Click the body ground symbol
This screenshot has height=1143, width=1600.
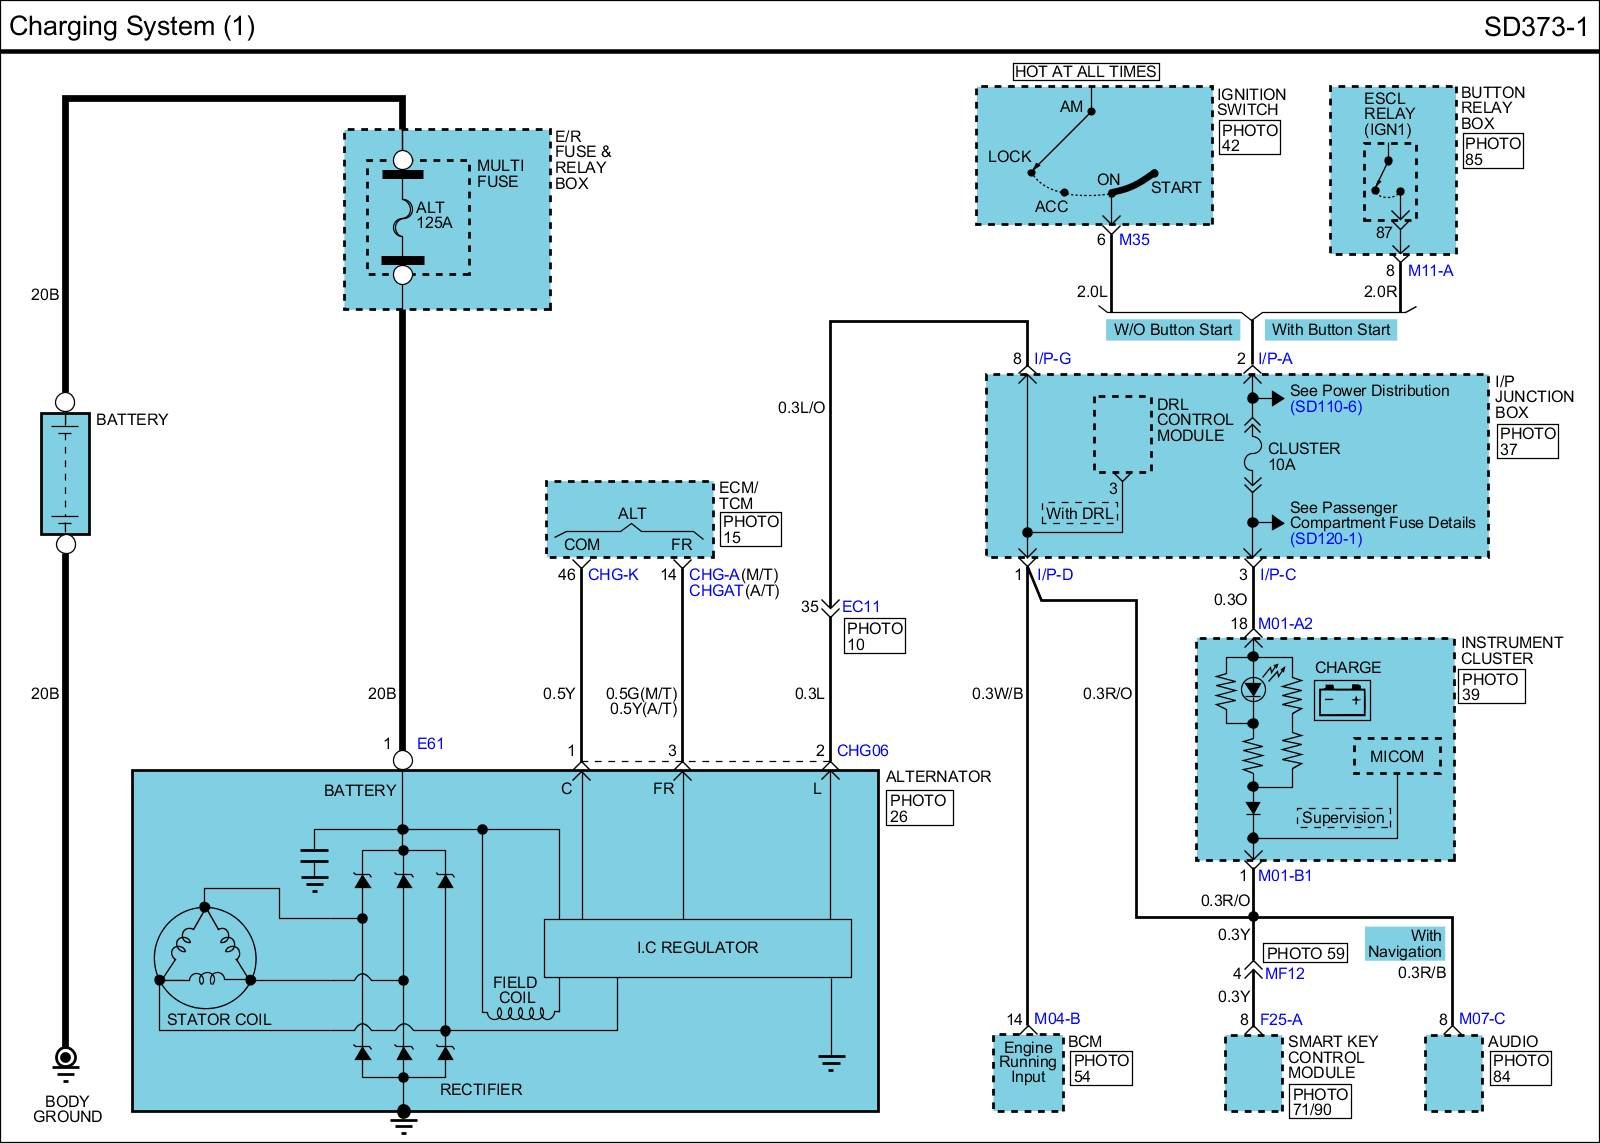click(x=66, y=1060)
